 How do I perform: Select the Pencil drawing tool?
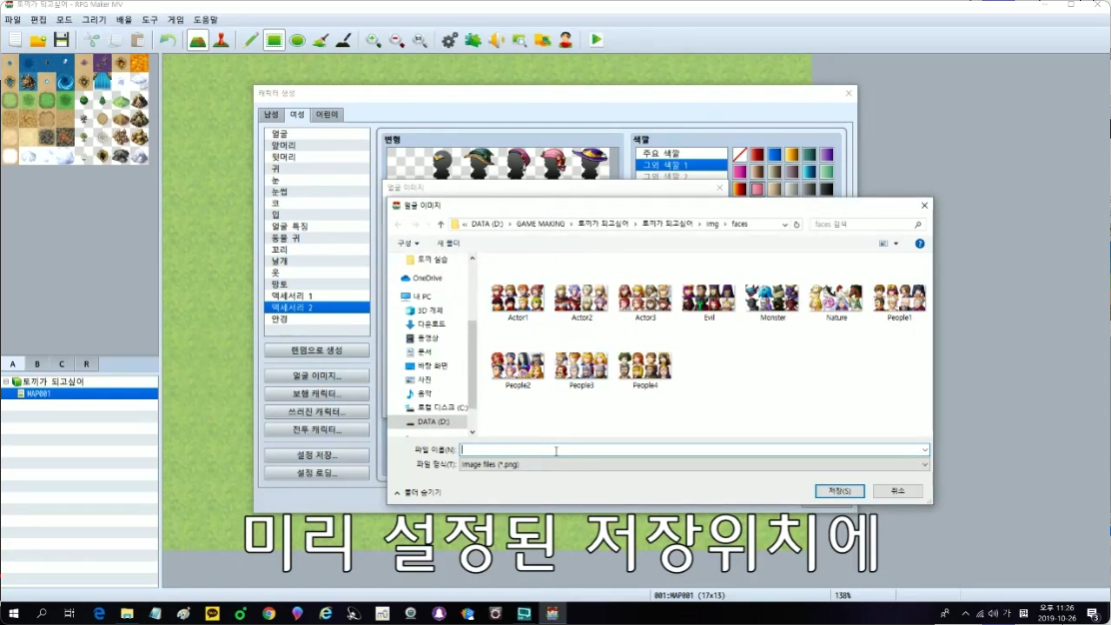251,40
